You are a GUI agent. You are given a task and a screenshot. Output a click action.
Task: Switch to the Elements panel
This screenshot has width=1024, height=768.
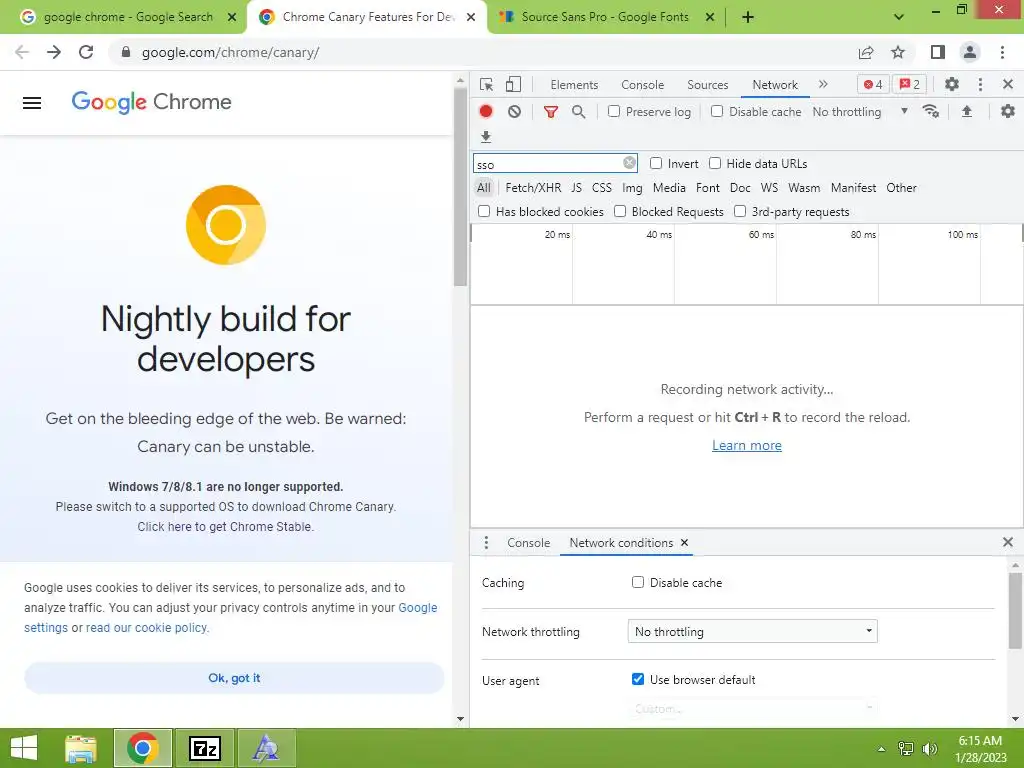click(x=574, y=85)
